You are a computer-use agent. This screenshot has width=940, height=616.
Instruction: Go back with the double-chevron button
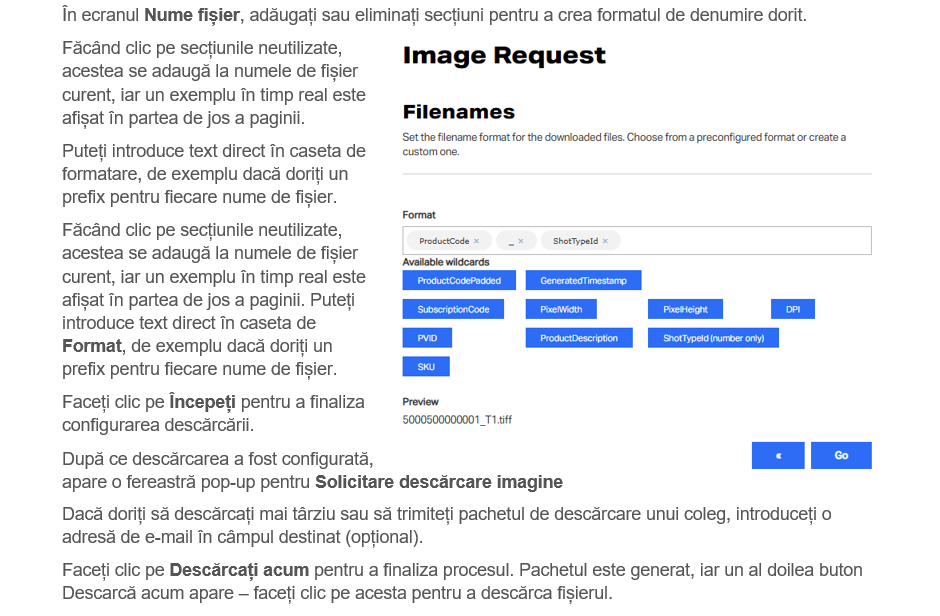click(x=777, y=455)
